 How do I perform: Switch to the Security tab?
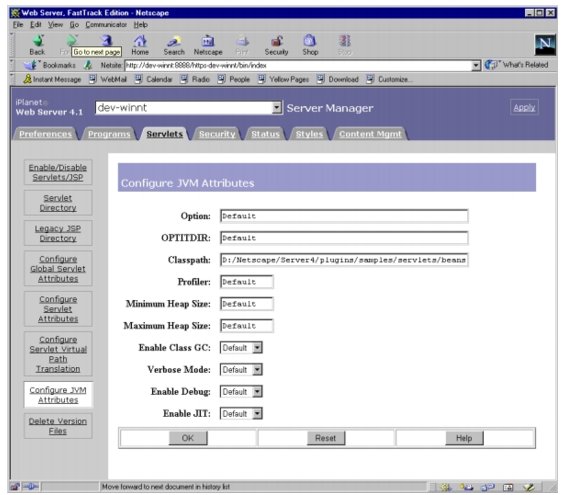(x=217, y=134)
